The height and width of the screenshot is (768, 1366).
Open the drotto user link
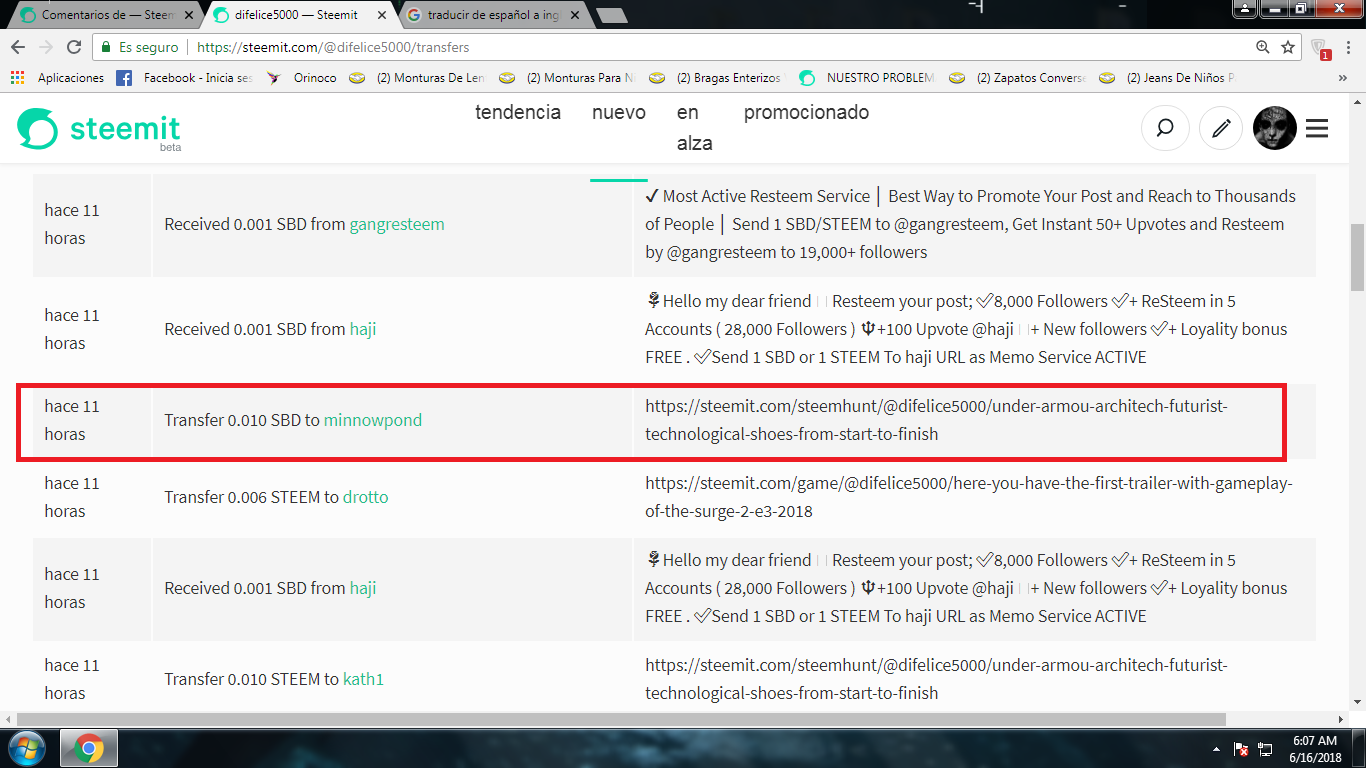pos(365,497)
